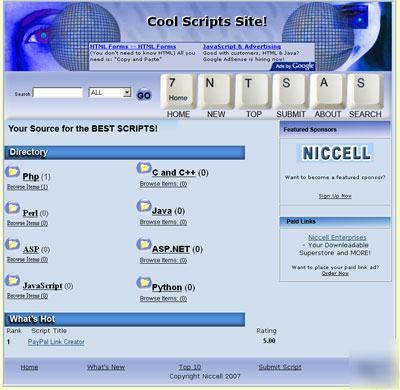Open the ASP category link

(31, 249)
